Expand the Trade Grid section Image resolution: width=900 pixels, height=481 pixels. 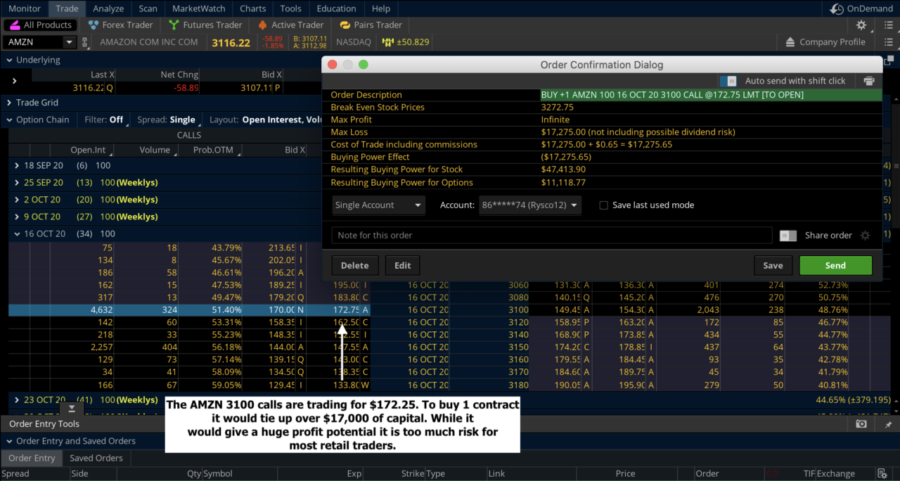click(9, 102)
